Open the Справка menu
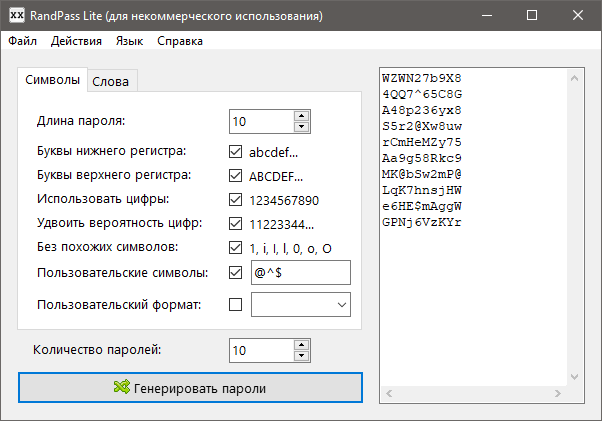The height and width of the screenshot is (421, 602). point(180,41)
